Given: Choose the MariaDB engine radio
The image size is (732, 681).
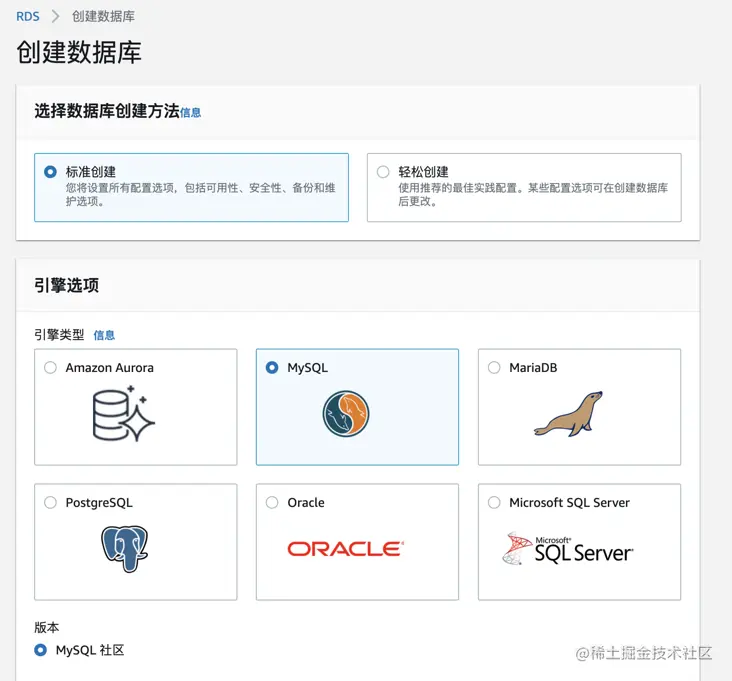Looking at the screenshot, I should [x=494, y=367].
